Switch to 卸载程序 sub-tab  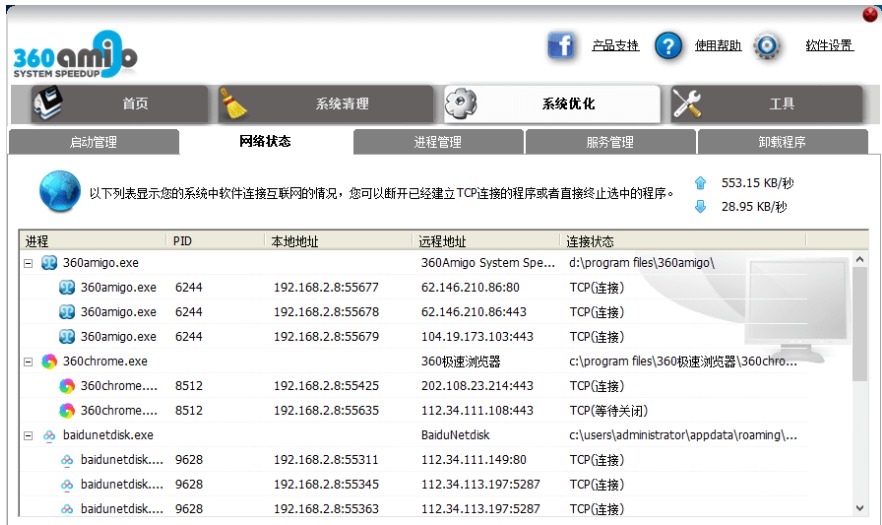(782, 142)
